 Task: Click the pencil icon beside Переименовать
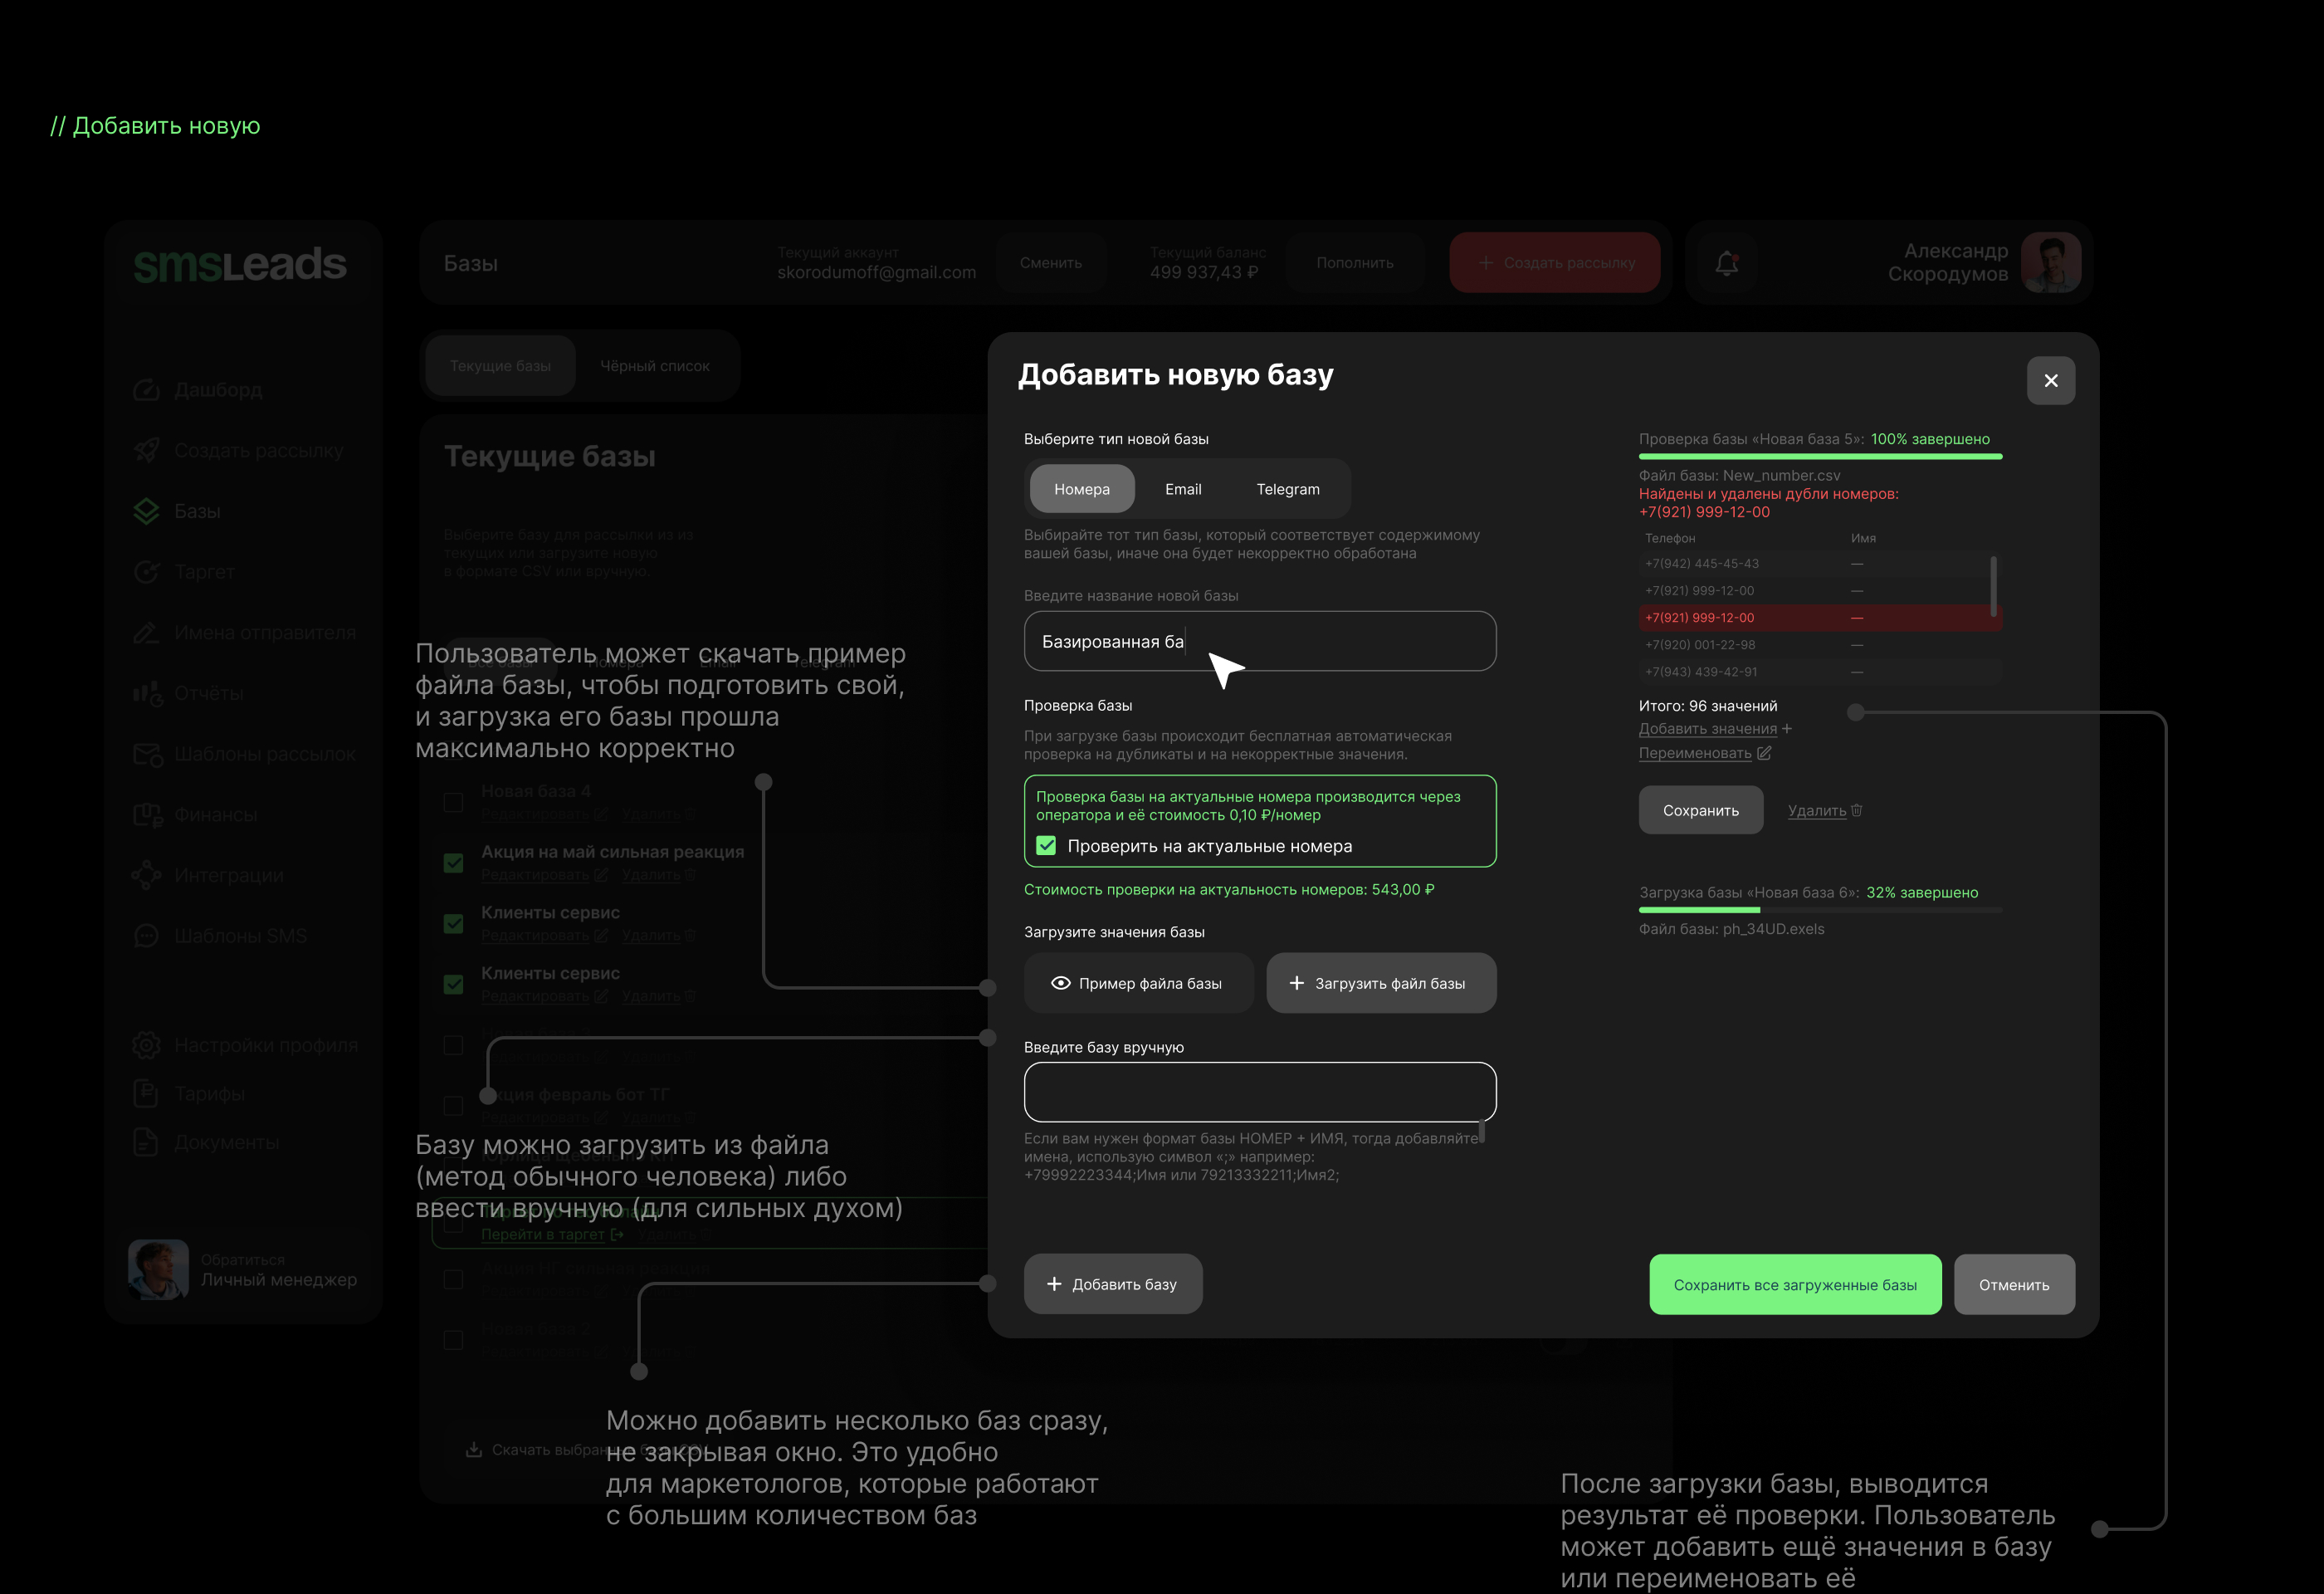tap(1764, 753)
